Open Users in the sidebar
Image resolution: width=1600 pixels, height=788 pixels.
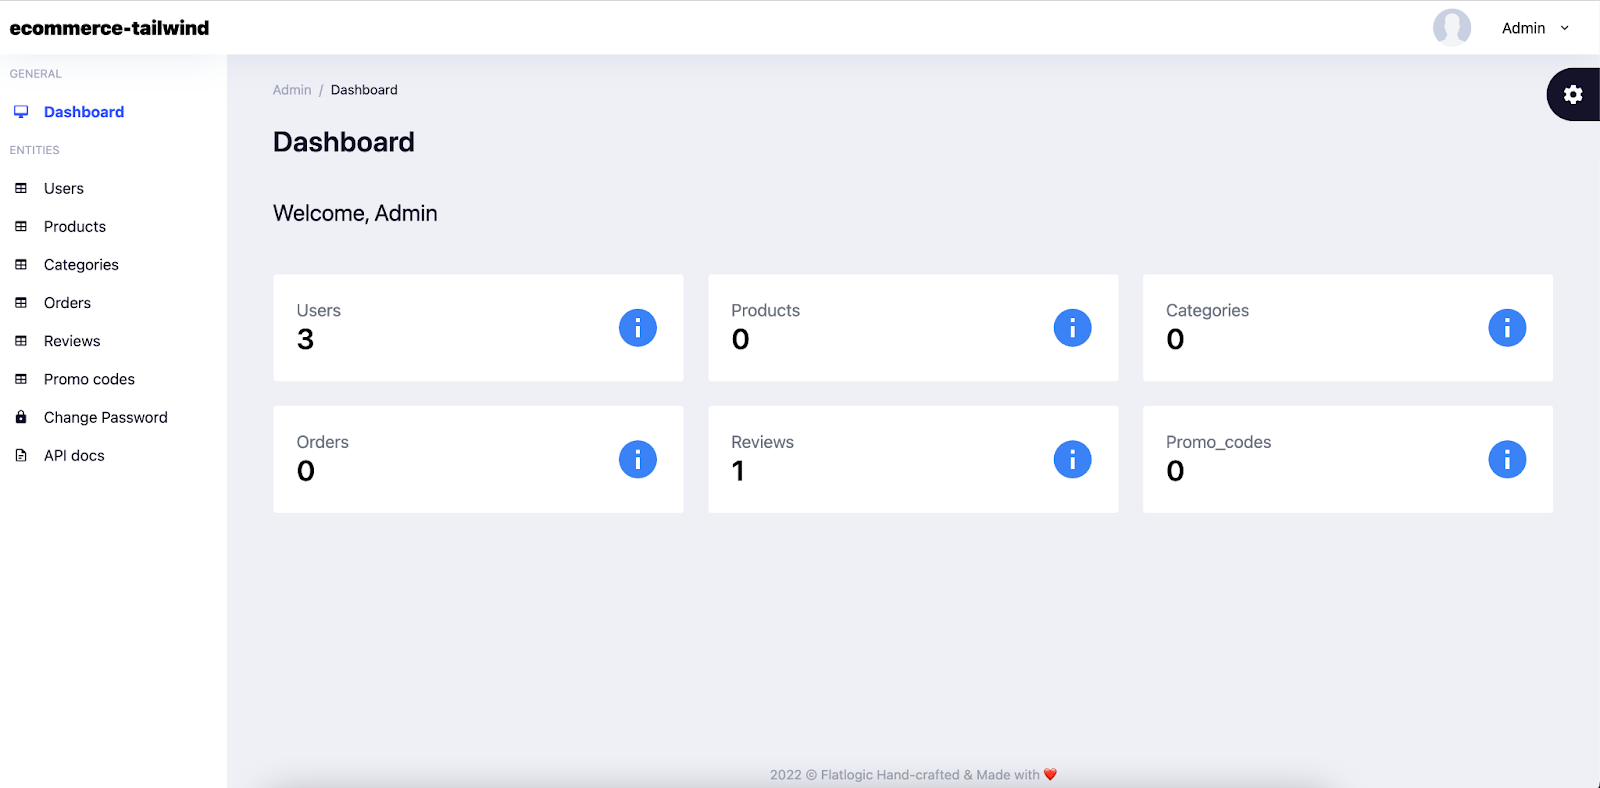(64, 188)
